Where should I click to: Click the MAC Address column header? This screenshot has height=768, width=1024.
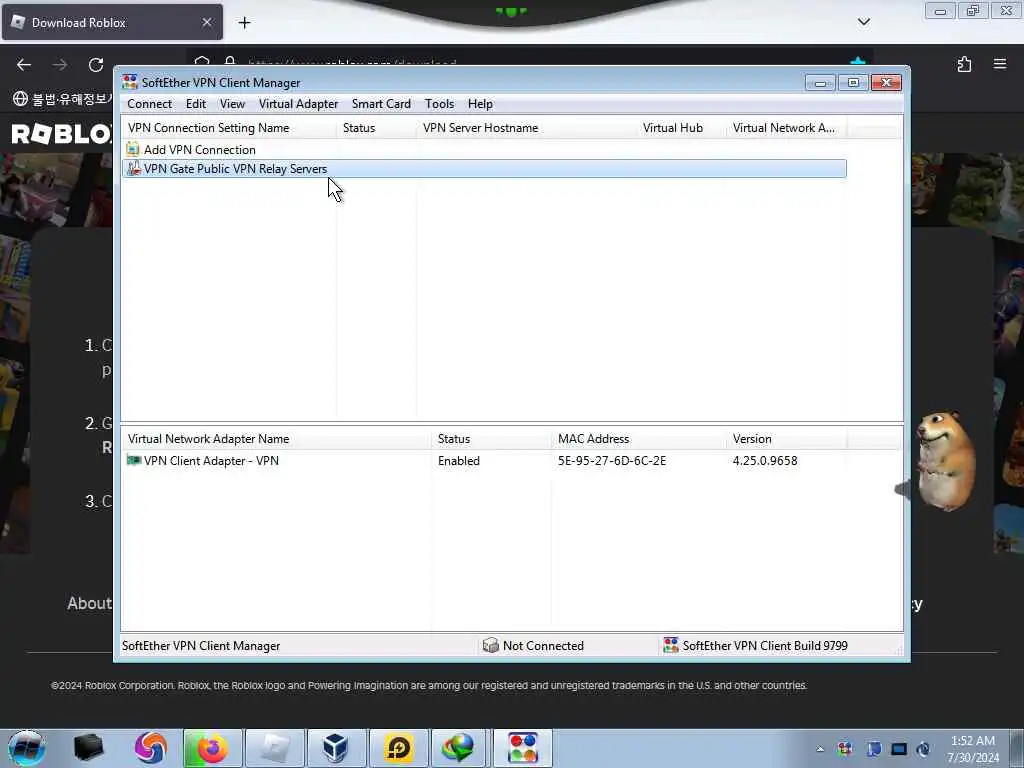pos(638,439)
